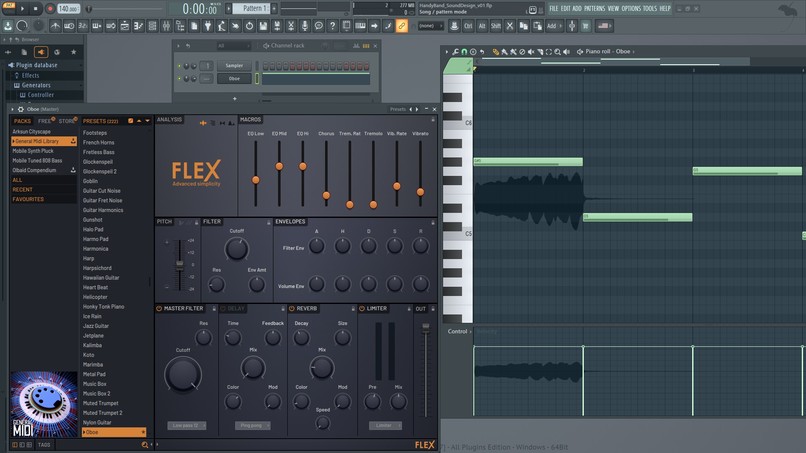
Task: Click the speech bubble hint icon
Action: click(x=319, y=26)
